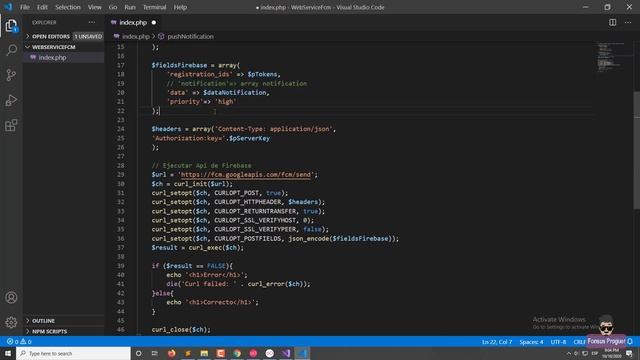Open the View menu
The height and width of the screenshot is (360, 640).
(94, 7)
